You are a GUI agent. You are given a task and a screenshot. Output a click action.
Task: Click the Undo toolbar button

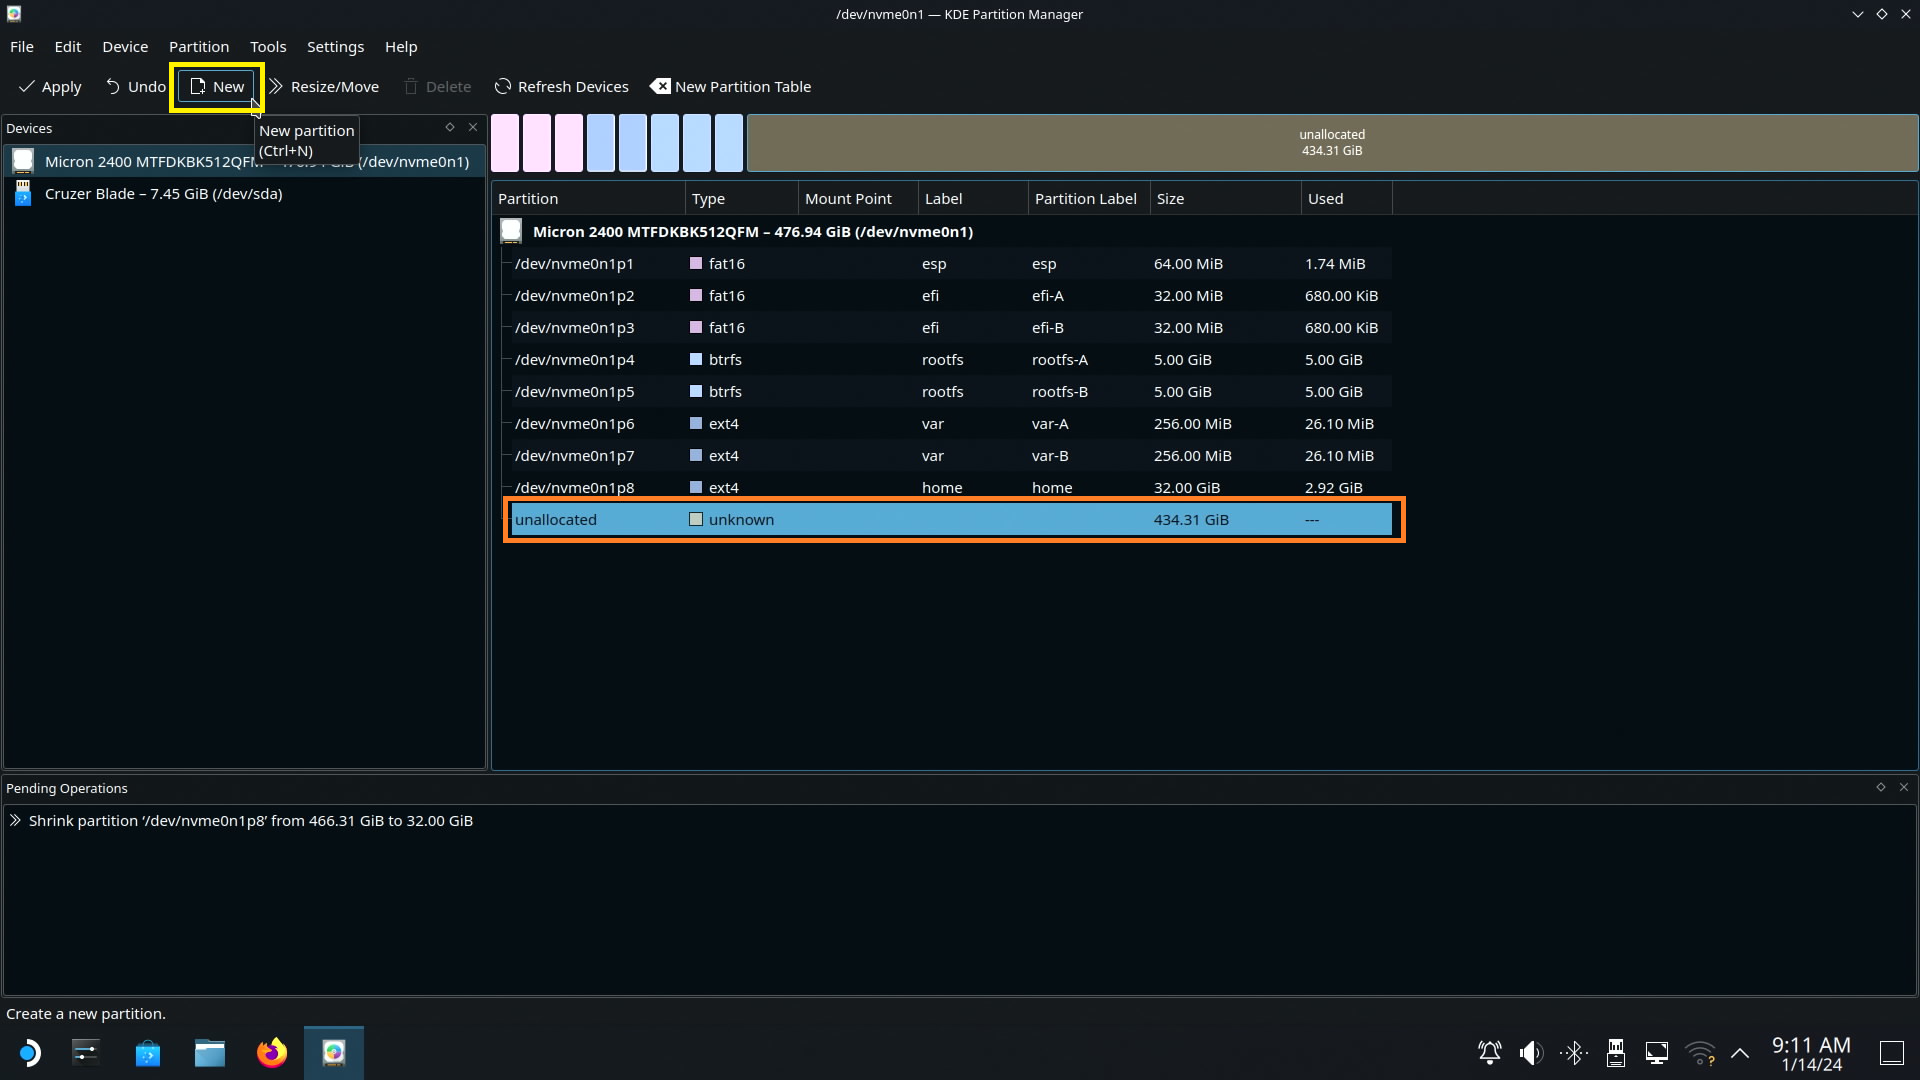(135, 87)
